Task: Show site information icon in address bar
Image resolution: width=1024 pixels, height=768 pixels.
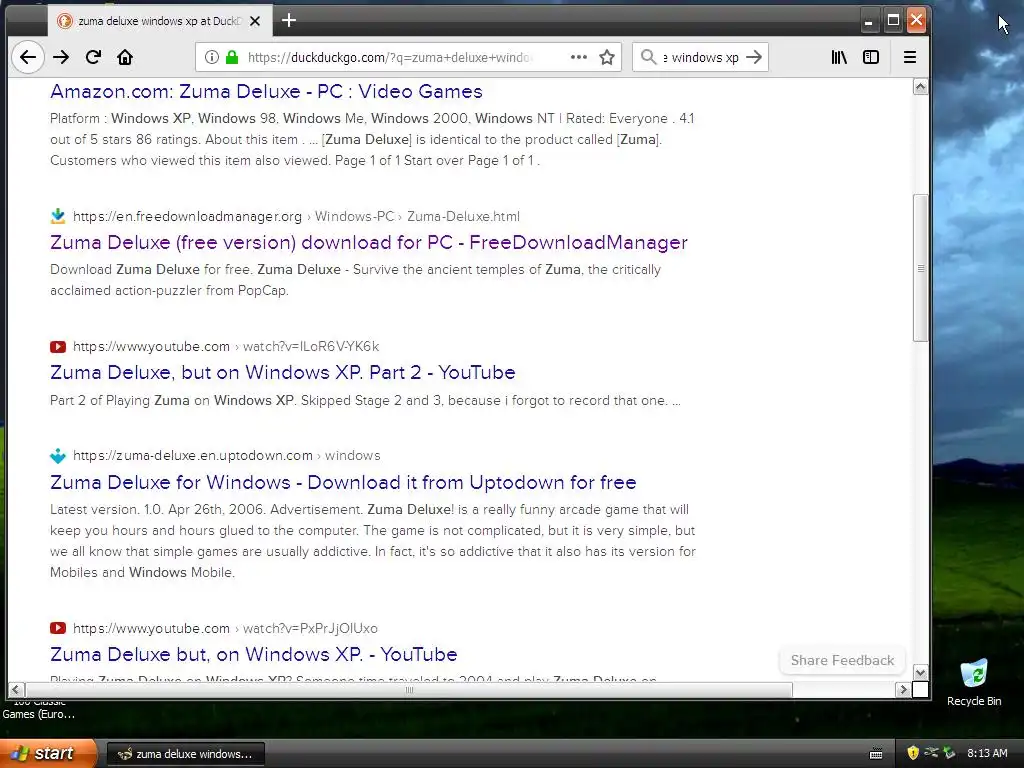Action: point(212,57)
